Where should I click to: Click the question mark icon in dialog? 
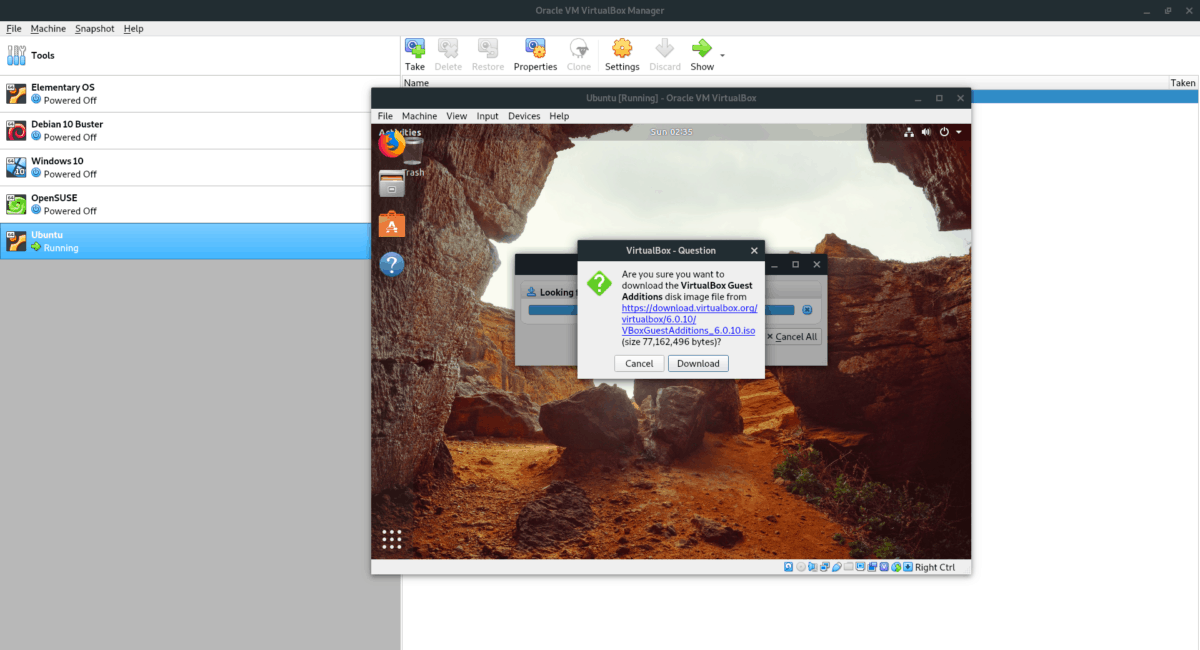click(x=599, y=283)
